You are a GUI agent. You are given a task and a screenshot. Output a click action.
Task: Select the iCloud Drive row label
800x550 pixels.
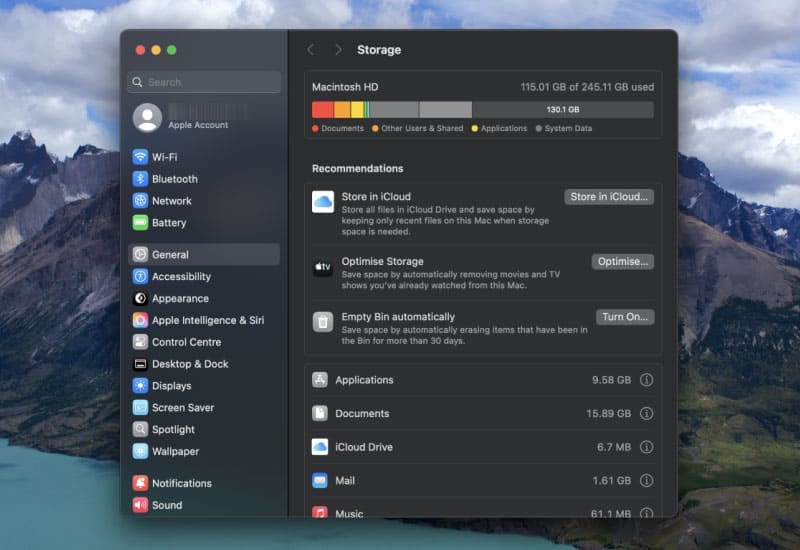364,447
